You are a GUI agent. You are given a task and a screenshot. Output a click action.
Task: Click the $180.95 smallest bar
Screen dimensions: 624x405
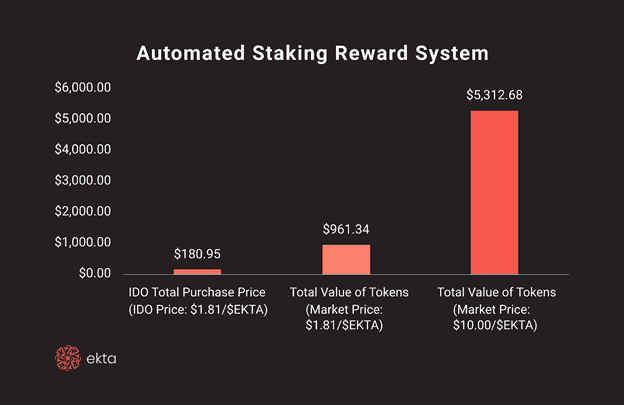tap(197, 272)
